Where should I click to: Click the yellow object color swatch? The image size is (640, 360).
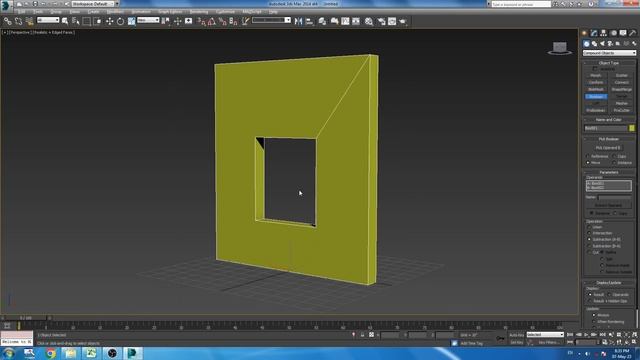(632, 128)
